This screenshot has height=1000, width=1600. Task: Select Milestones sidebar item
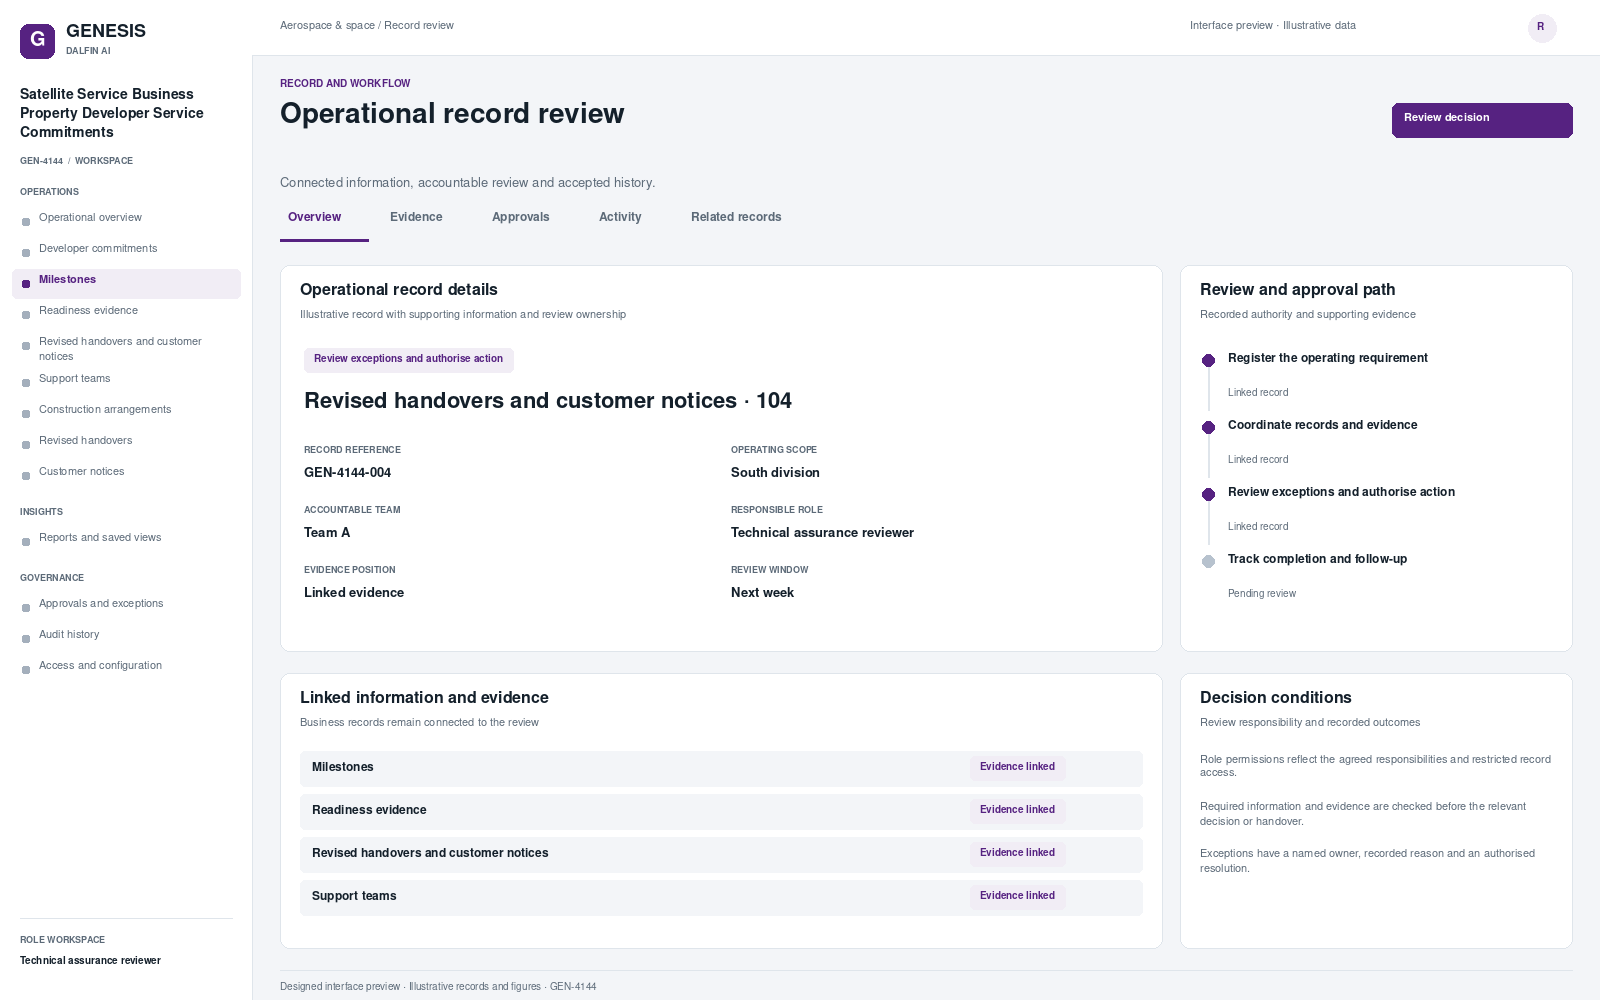126,283
